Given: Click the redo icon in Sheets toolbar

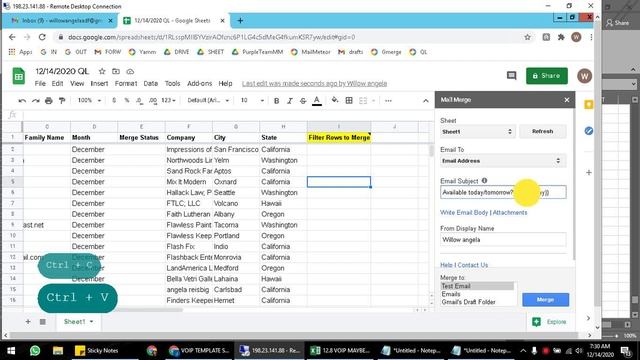Looking at the screenshot, I should (x=36, y=100).
